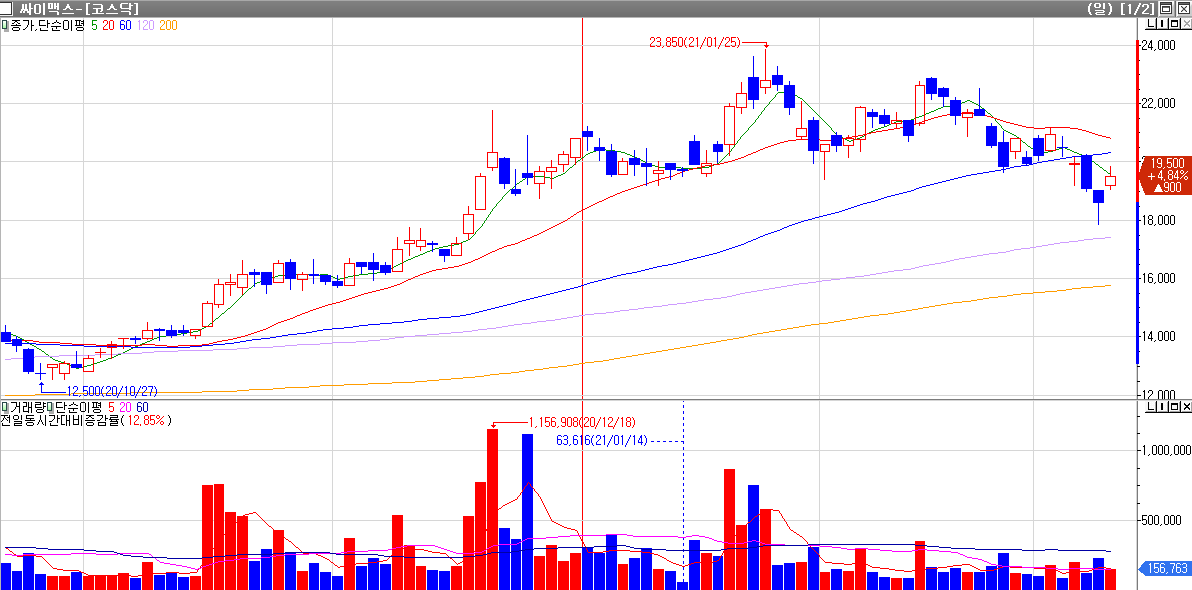Maximize the volume chart panel
The height and width of the screenshot is (590, 1192).
(x=1175, y=407)
